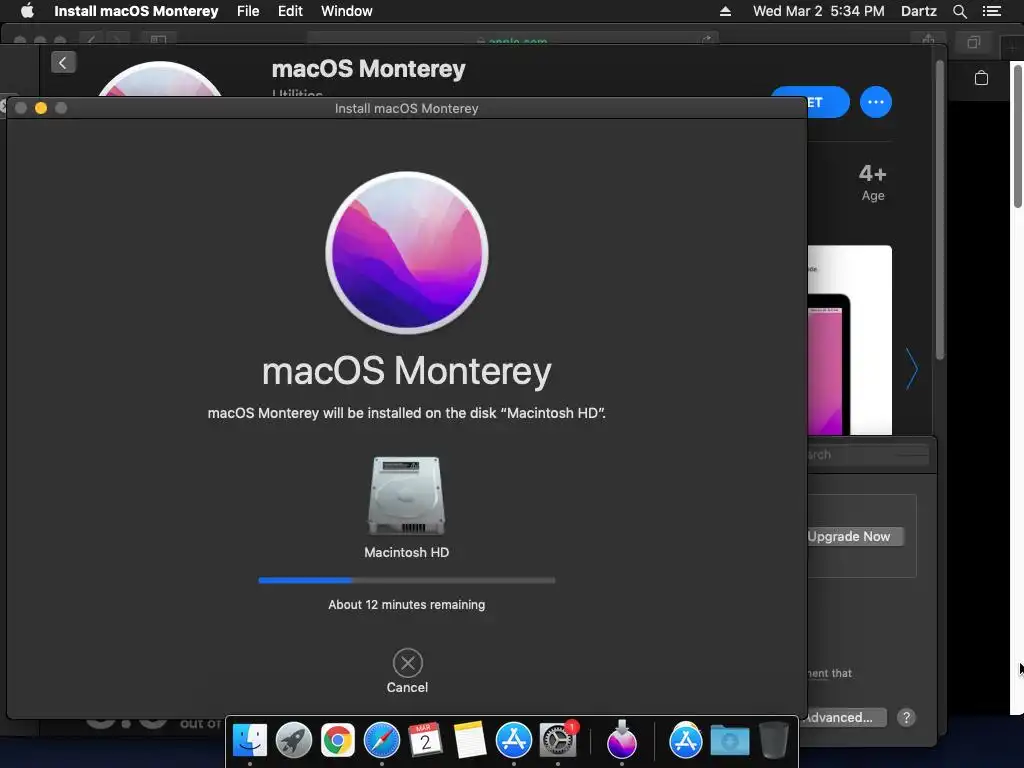
Task: Open the Downloads folder in the Dock
Action: 729,741
